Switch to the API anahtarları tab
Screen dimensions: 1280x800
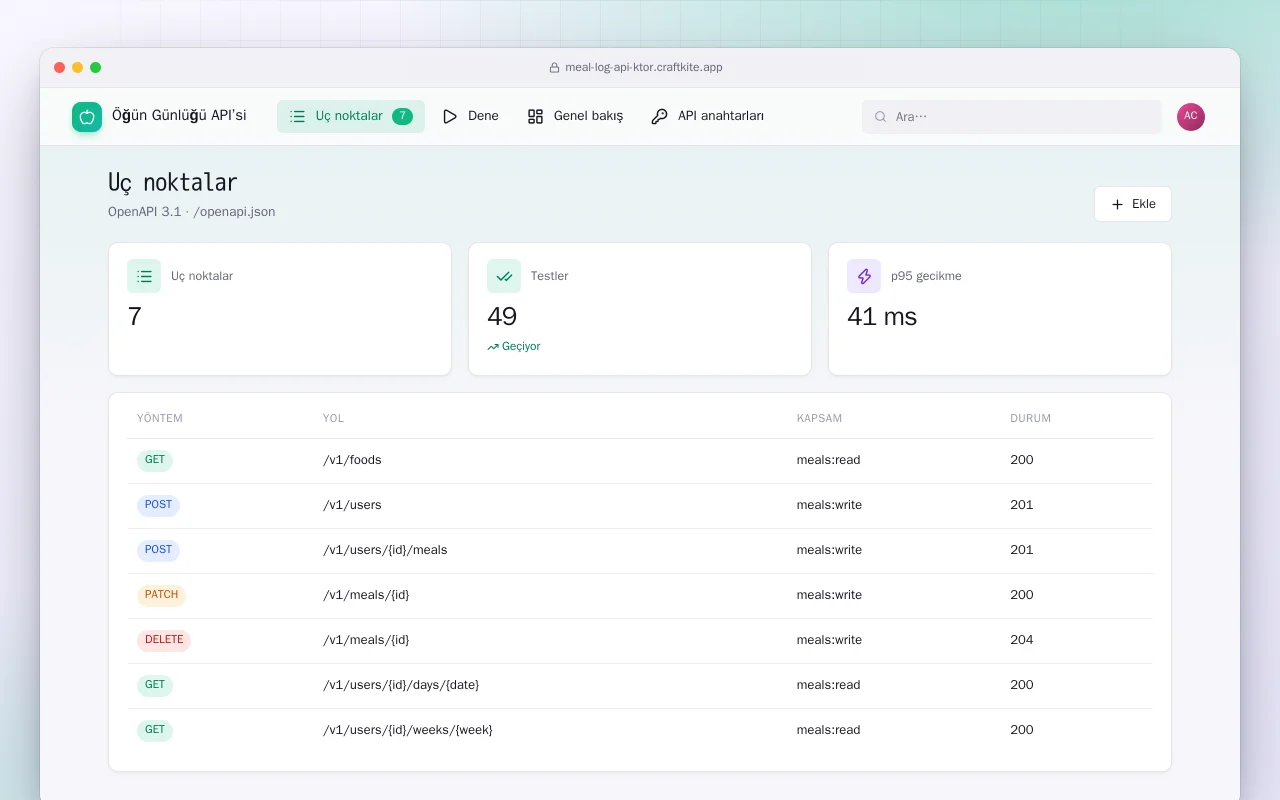click(707, 116)
